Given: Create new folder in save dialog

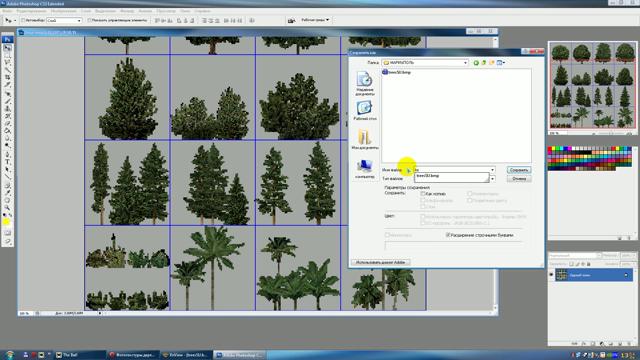Looking at the screenshot, I should 492,63.
